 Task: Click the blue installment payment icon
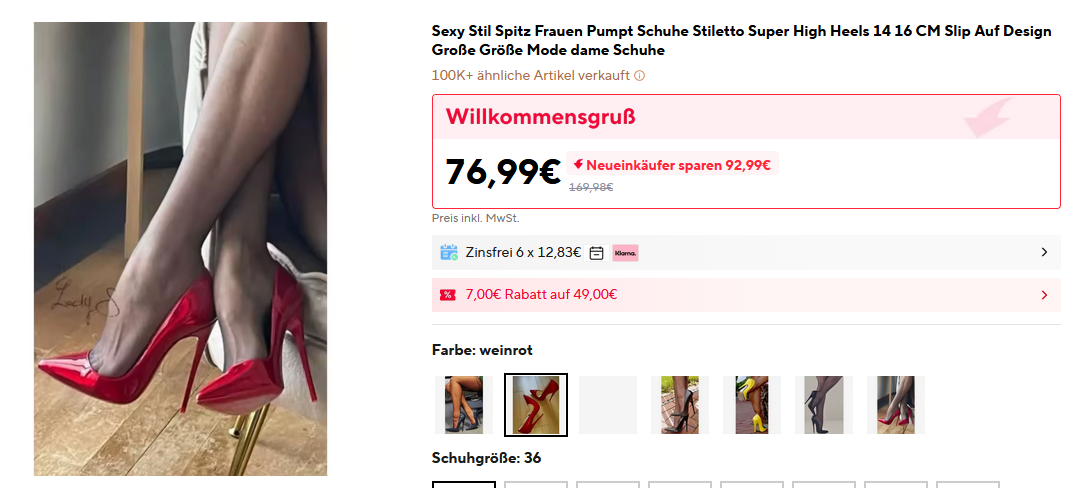[449, 253]
